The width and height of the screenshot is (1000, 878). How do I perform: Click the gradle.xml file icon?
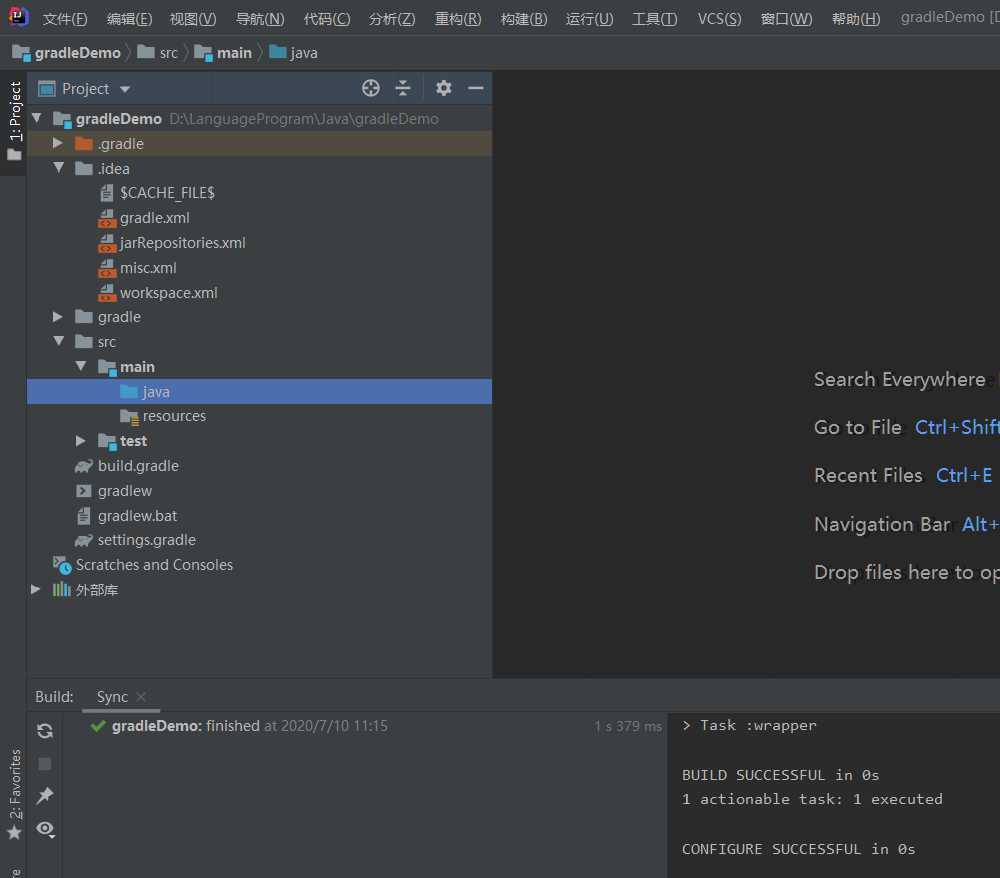pos(107,218)
